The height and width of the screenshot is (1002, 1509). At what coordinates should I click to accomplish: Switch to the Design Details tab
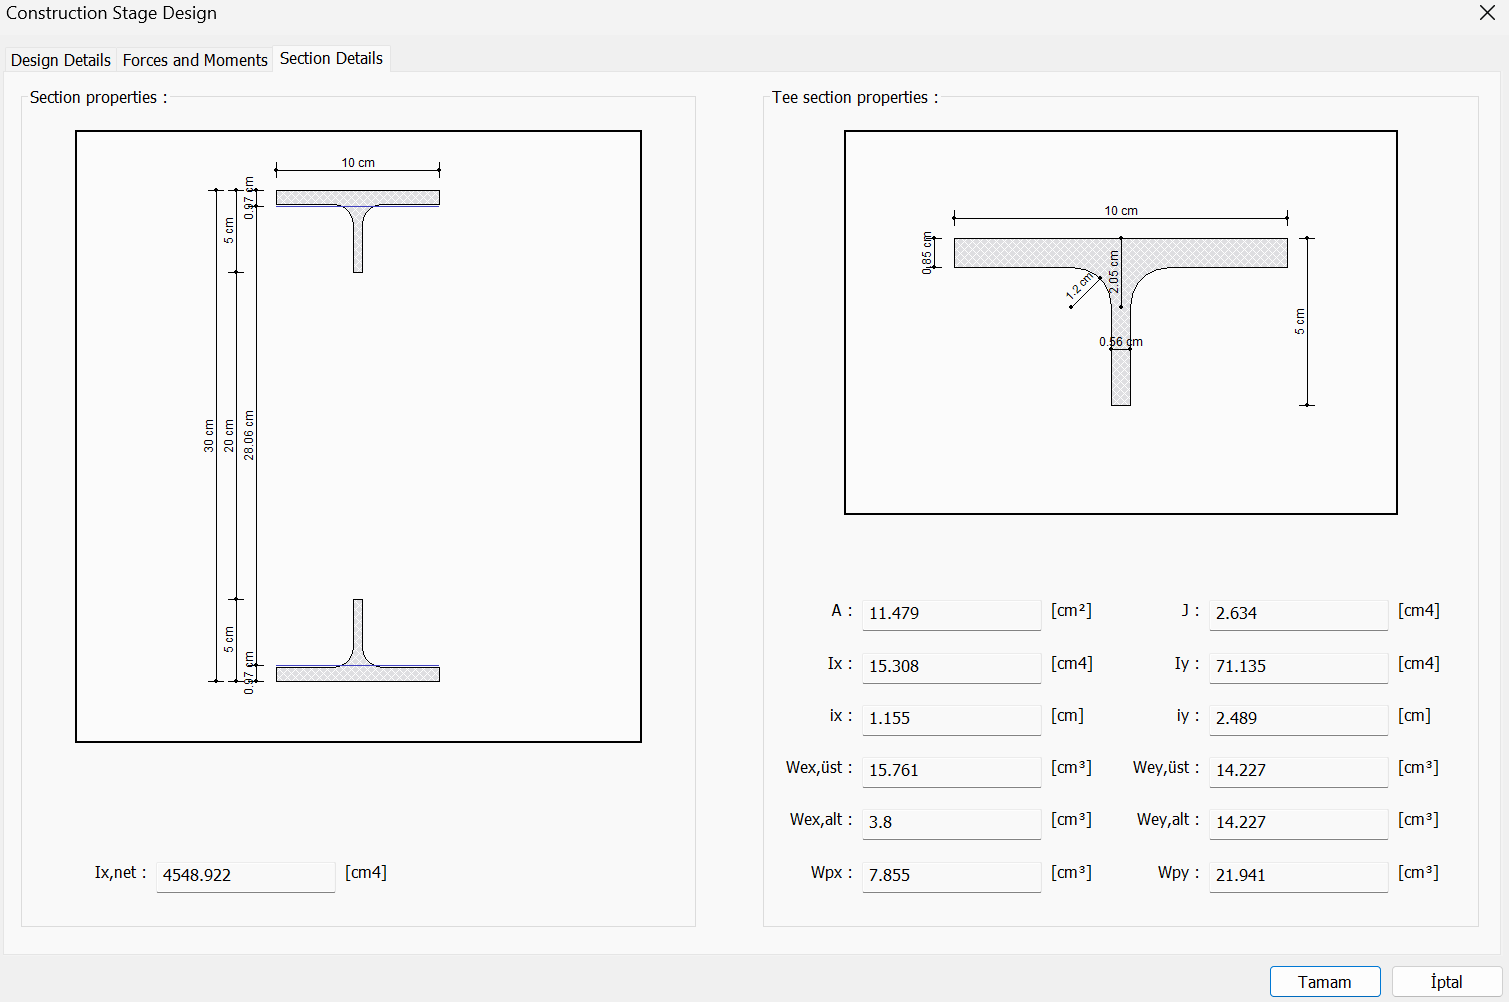coord(60,60)
